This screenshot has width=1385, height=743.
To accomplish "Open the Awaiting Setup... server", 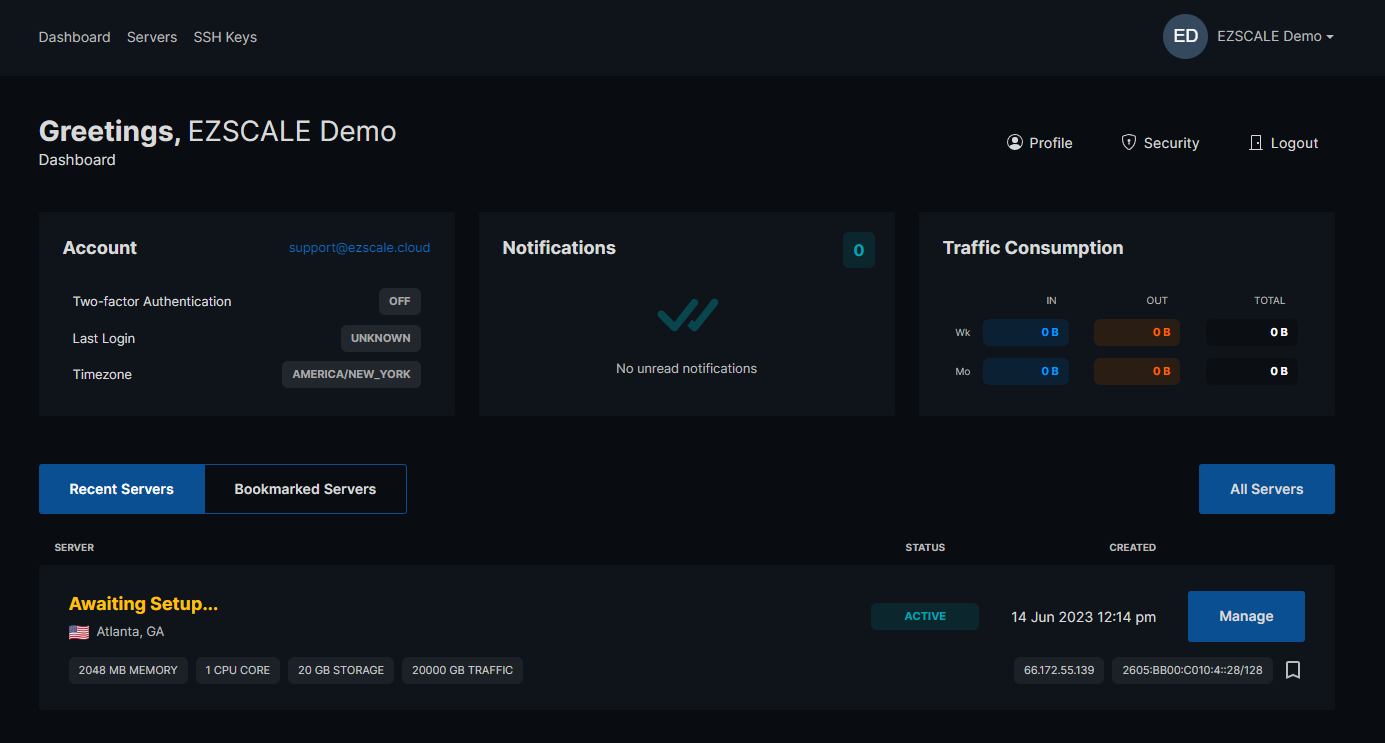I will [x=143, y=604].
